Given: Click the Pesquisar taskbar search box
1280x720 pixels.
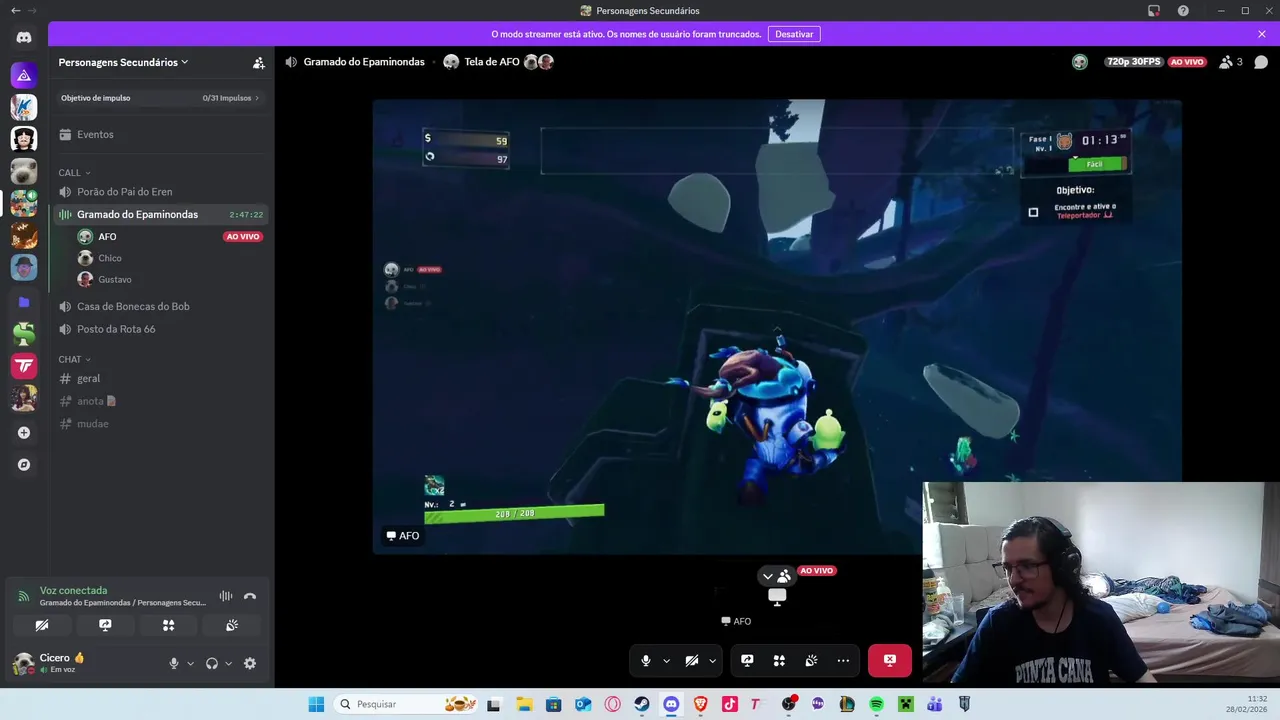Looking at the screenshot, I should 406,704.
